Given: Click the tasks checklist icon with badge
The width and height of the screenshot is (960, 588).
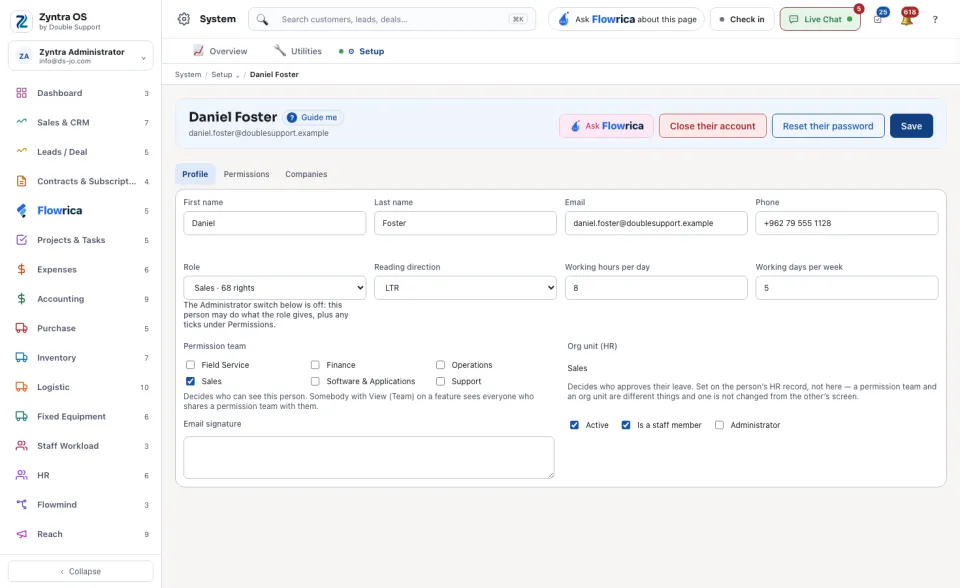Looking at the screenshot, I should [x=879, y=19].
